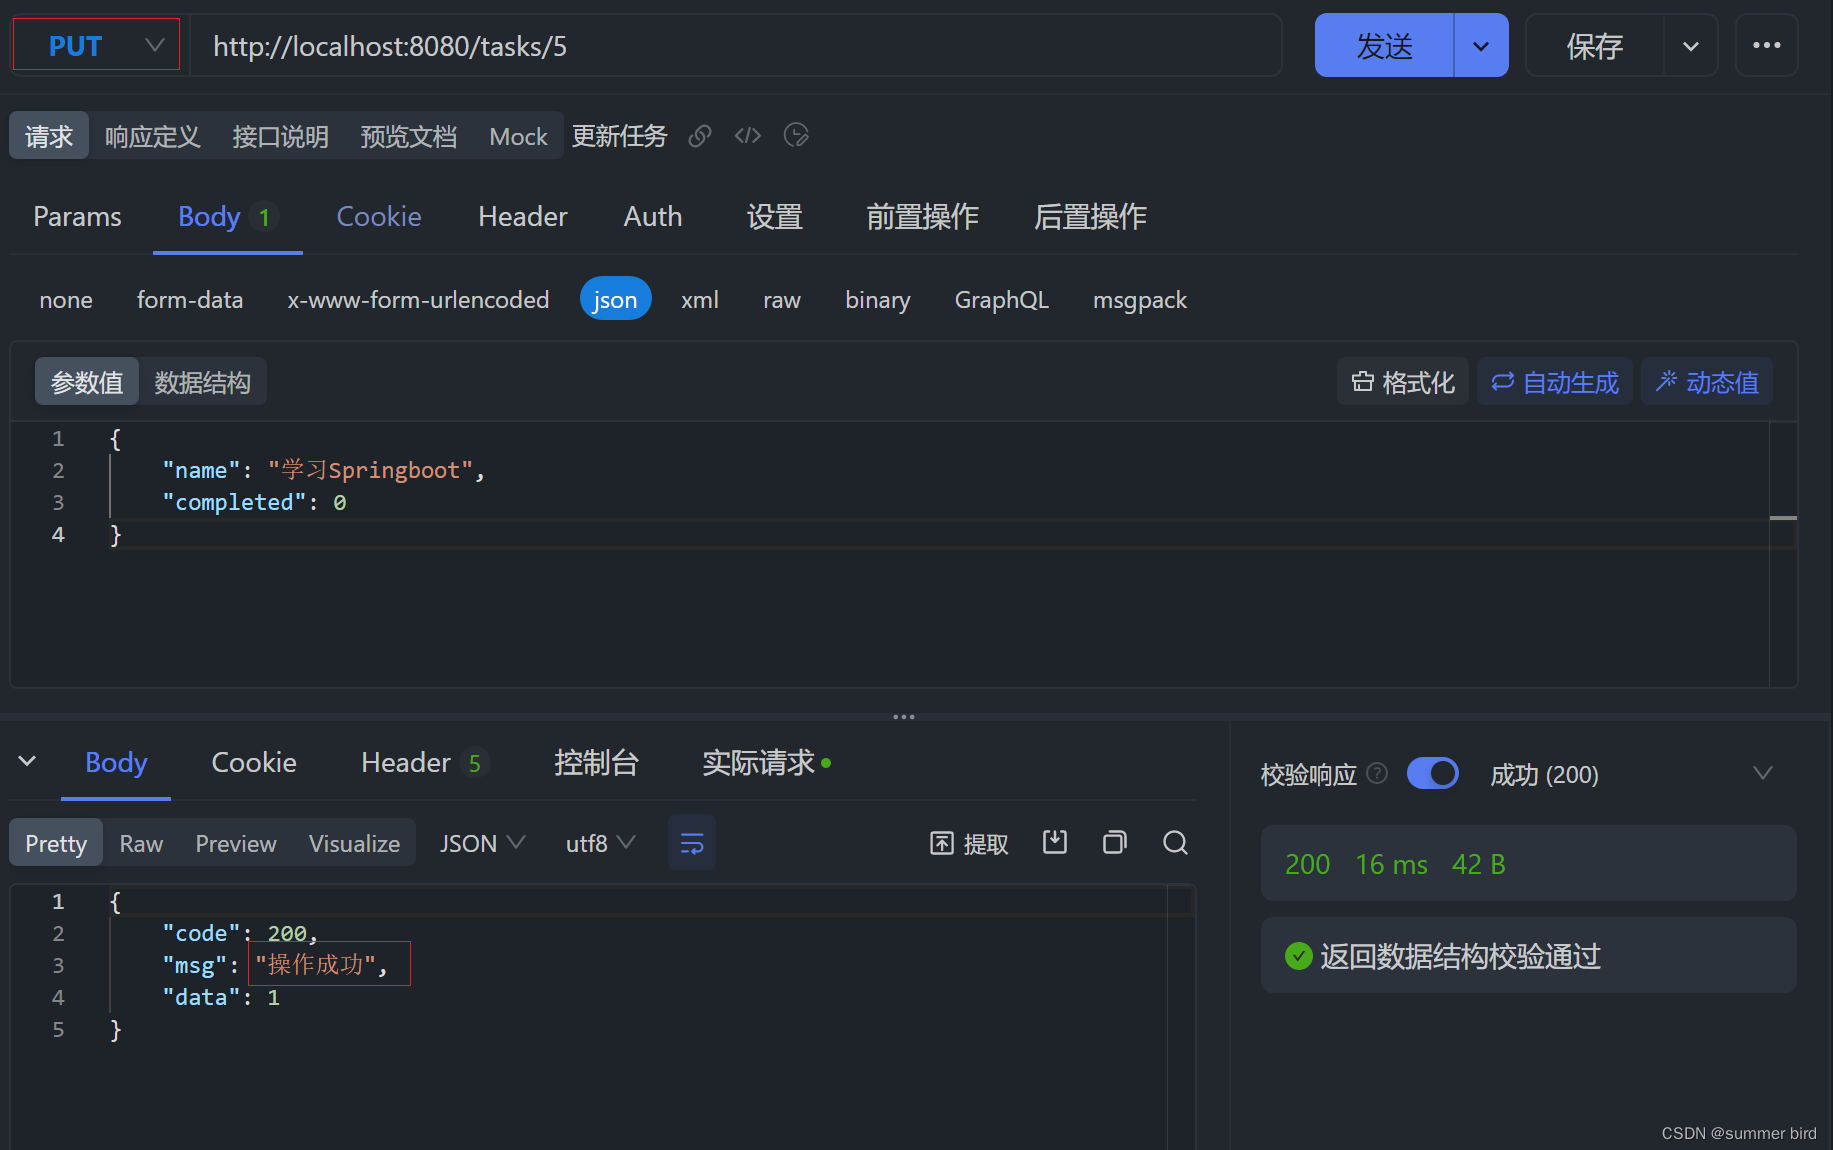
Task: Open the PUT method dropdown
Action: (x=96, y=45)
